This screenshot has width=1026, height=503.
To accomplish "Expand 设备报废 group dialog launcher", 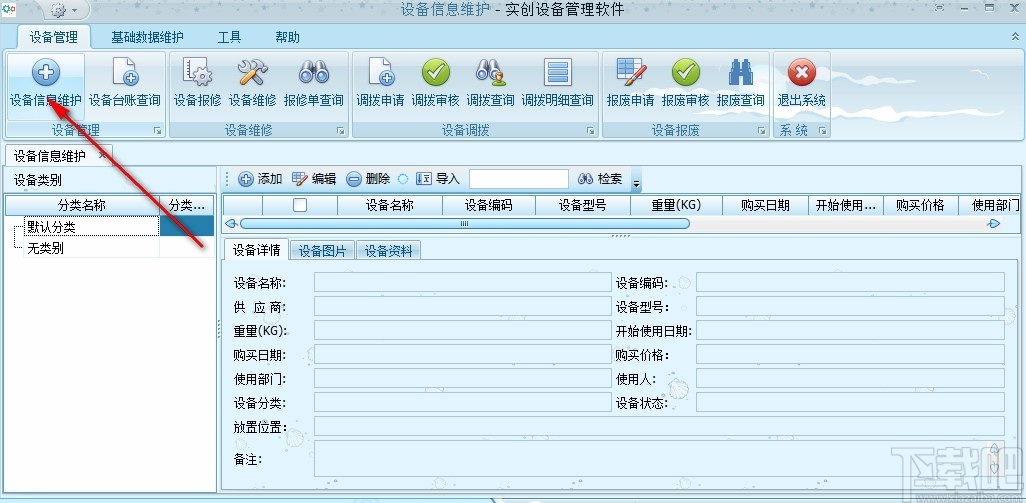I will pos(761,131).
